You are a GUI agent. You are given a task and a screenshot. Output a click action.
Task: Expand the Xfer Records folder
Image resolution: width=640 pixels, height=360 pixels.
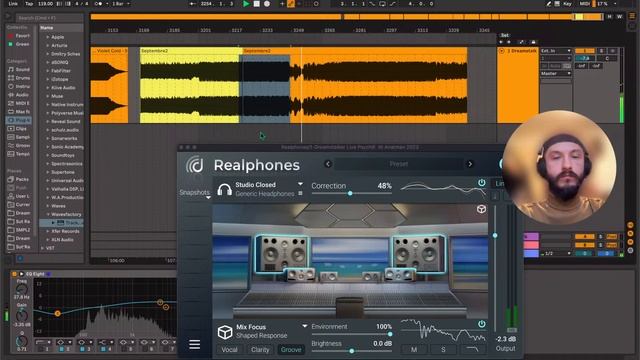48,231
